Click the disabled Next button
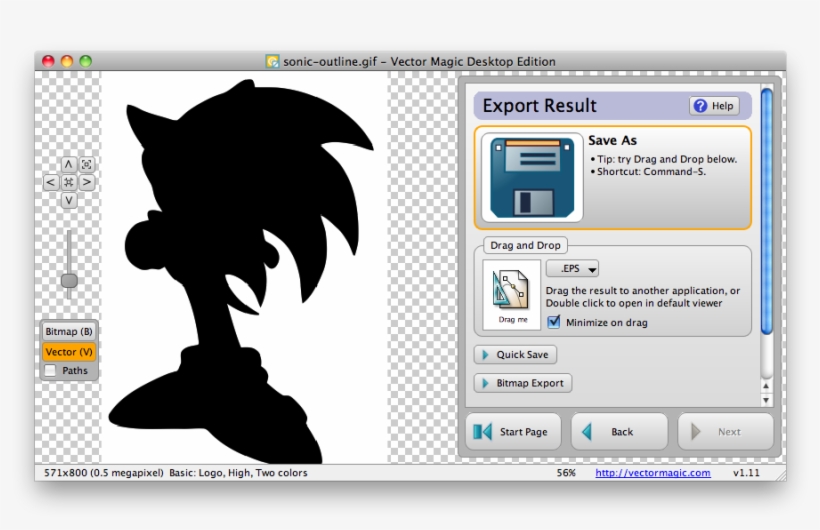The height and width of the screenshot is (530, 820). click(725, 432)
